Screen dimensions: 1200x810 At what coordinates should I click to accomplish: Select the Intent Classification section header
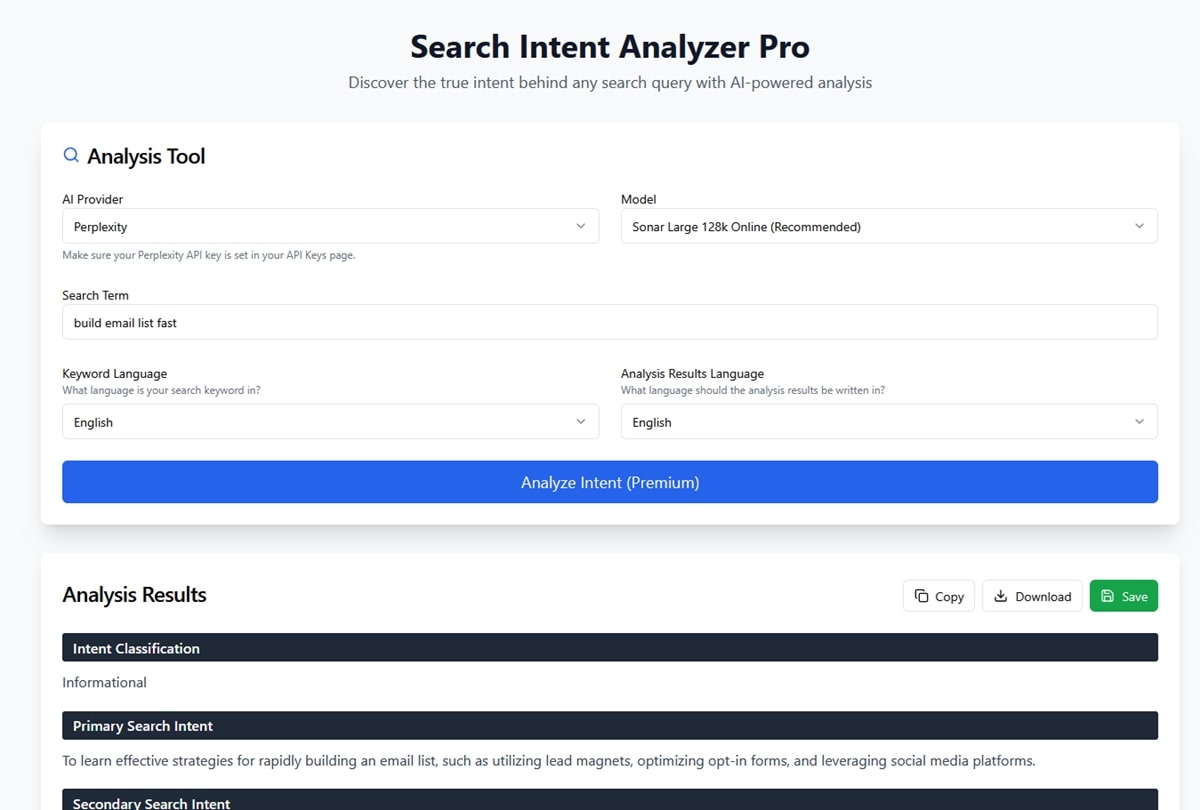pos(610,648)
